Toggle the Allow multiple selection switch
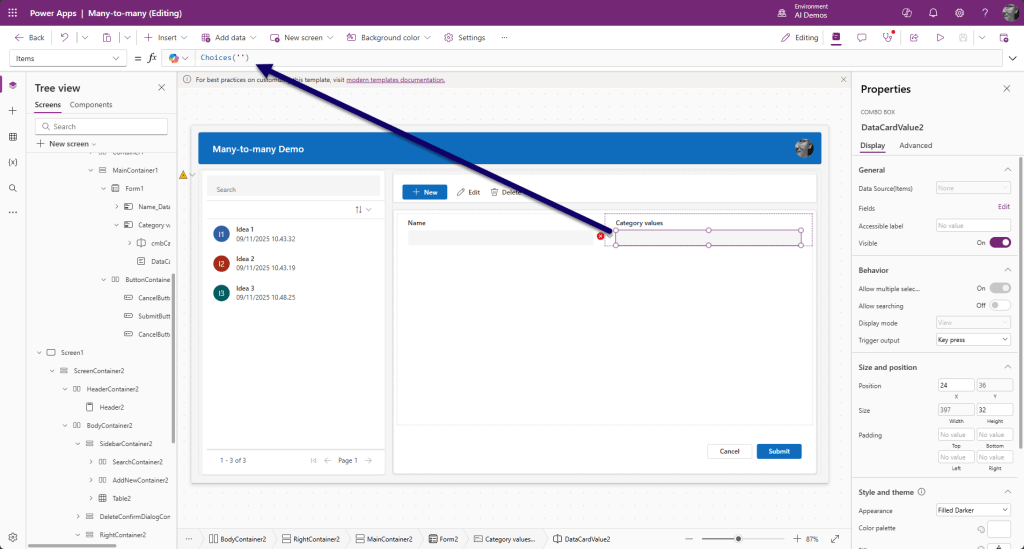 tap(999, 288)
